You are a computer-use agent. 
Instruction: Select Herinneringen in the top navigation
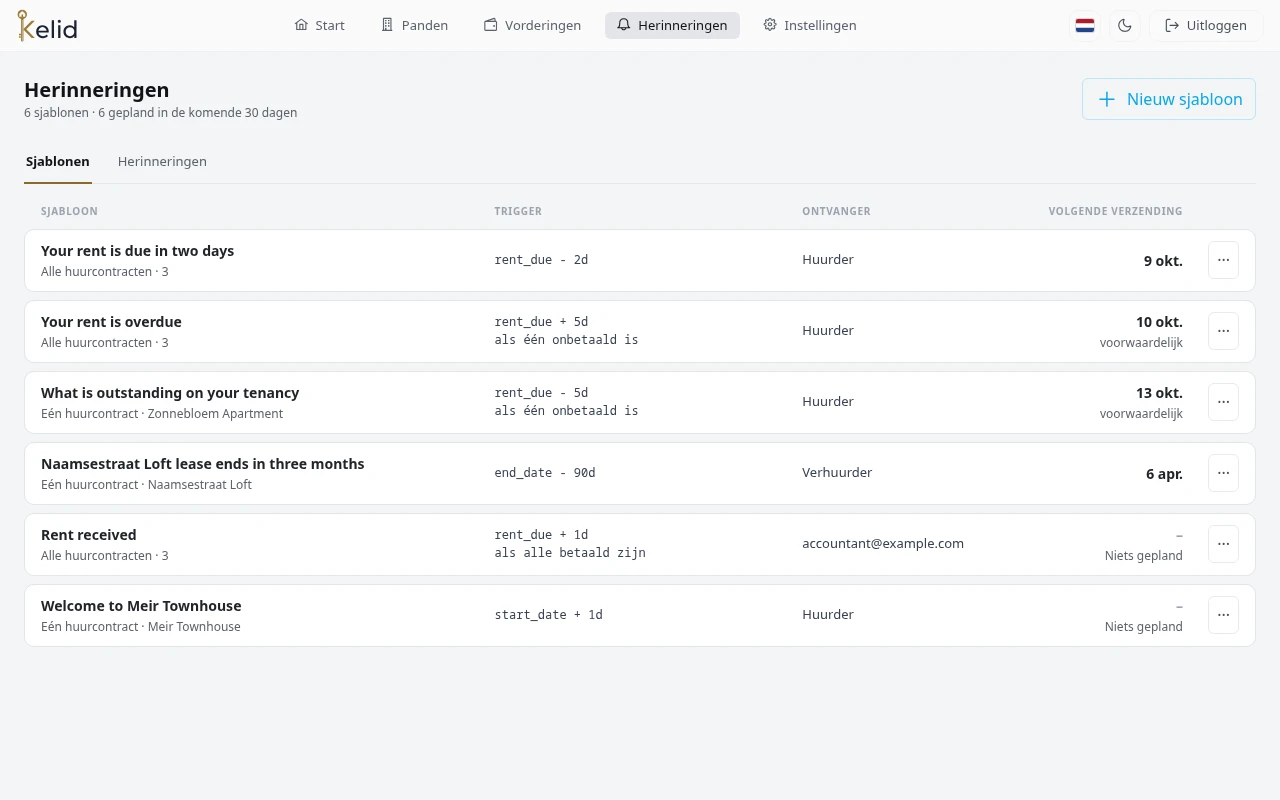coord(672,25)
